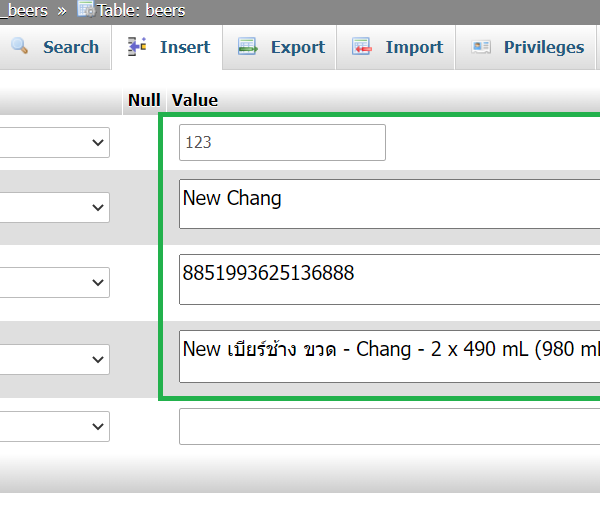
Task: Click the table icon in the breadcrumb
Action: click(x=86, y=10)
